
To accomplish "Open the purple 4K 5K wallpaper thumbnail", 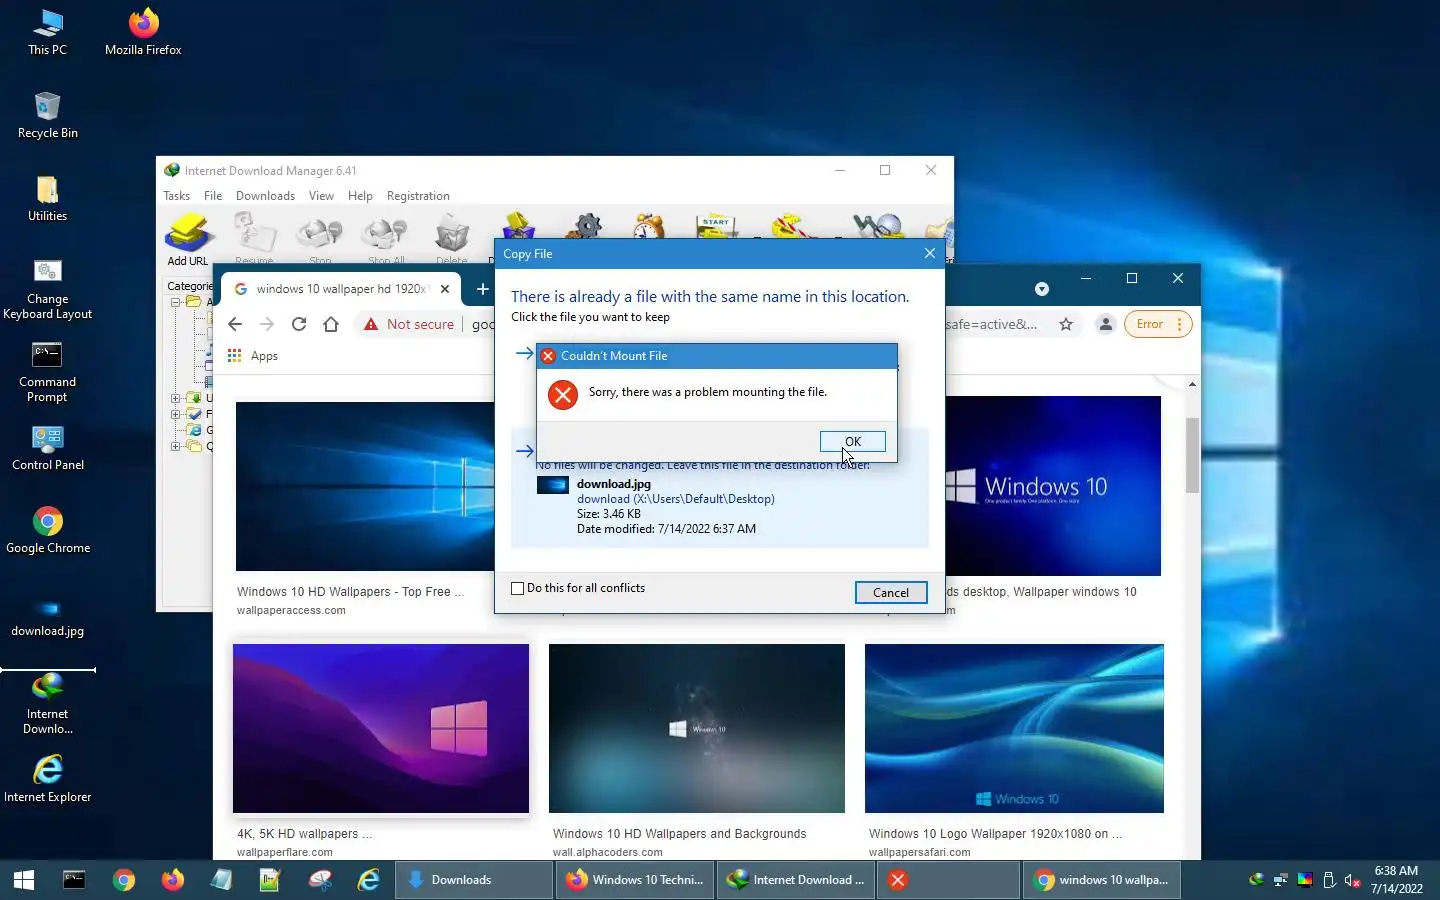I will tap(381, 728).
